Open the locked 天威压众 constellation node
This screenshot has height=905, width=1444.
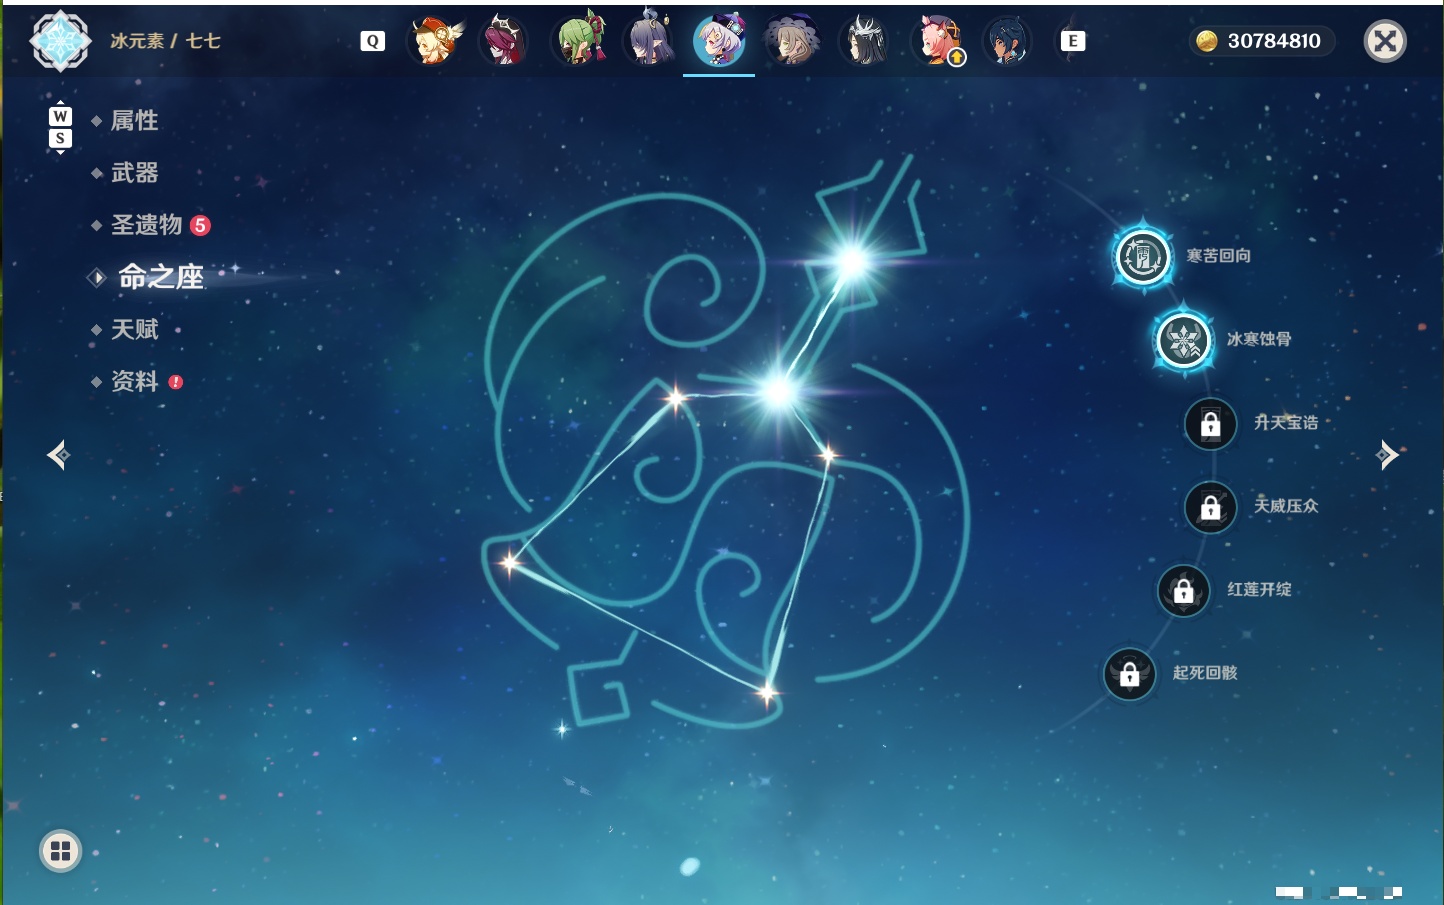click(1211, 507)
